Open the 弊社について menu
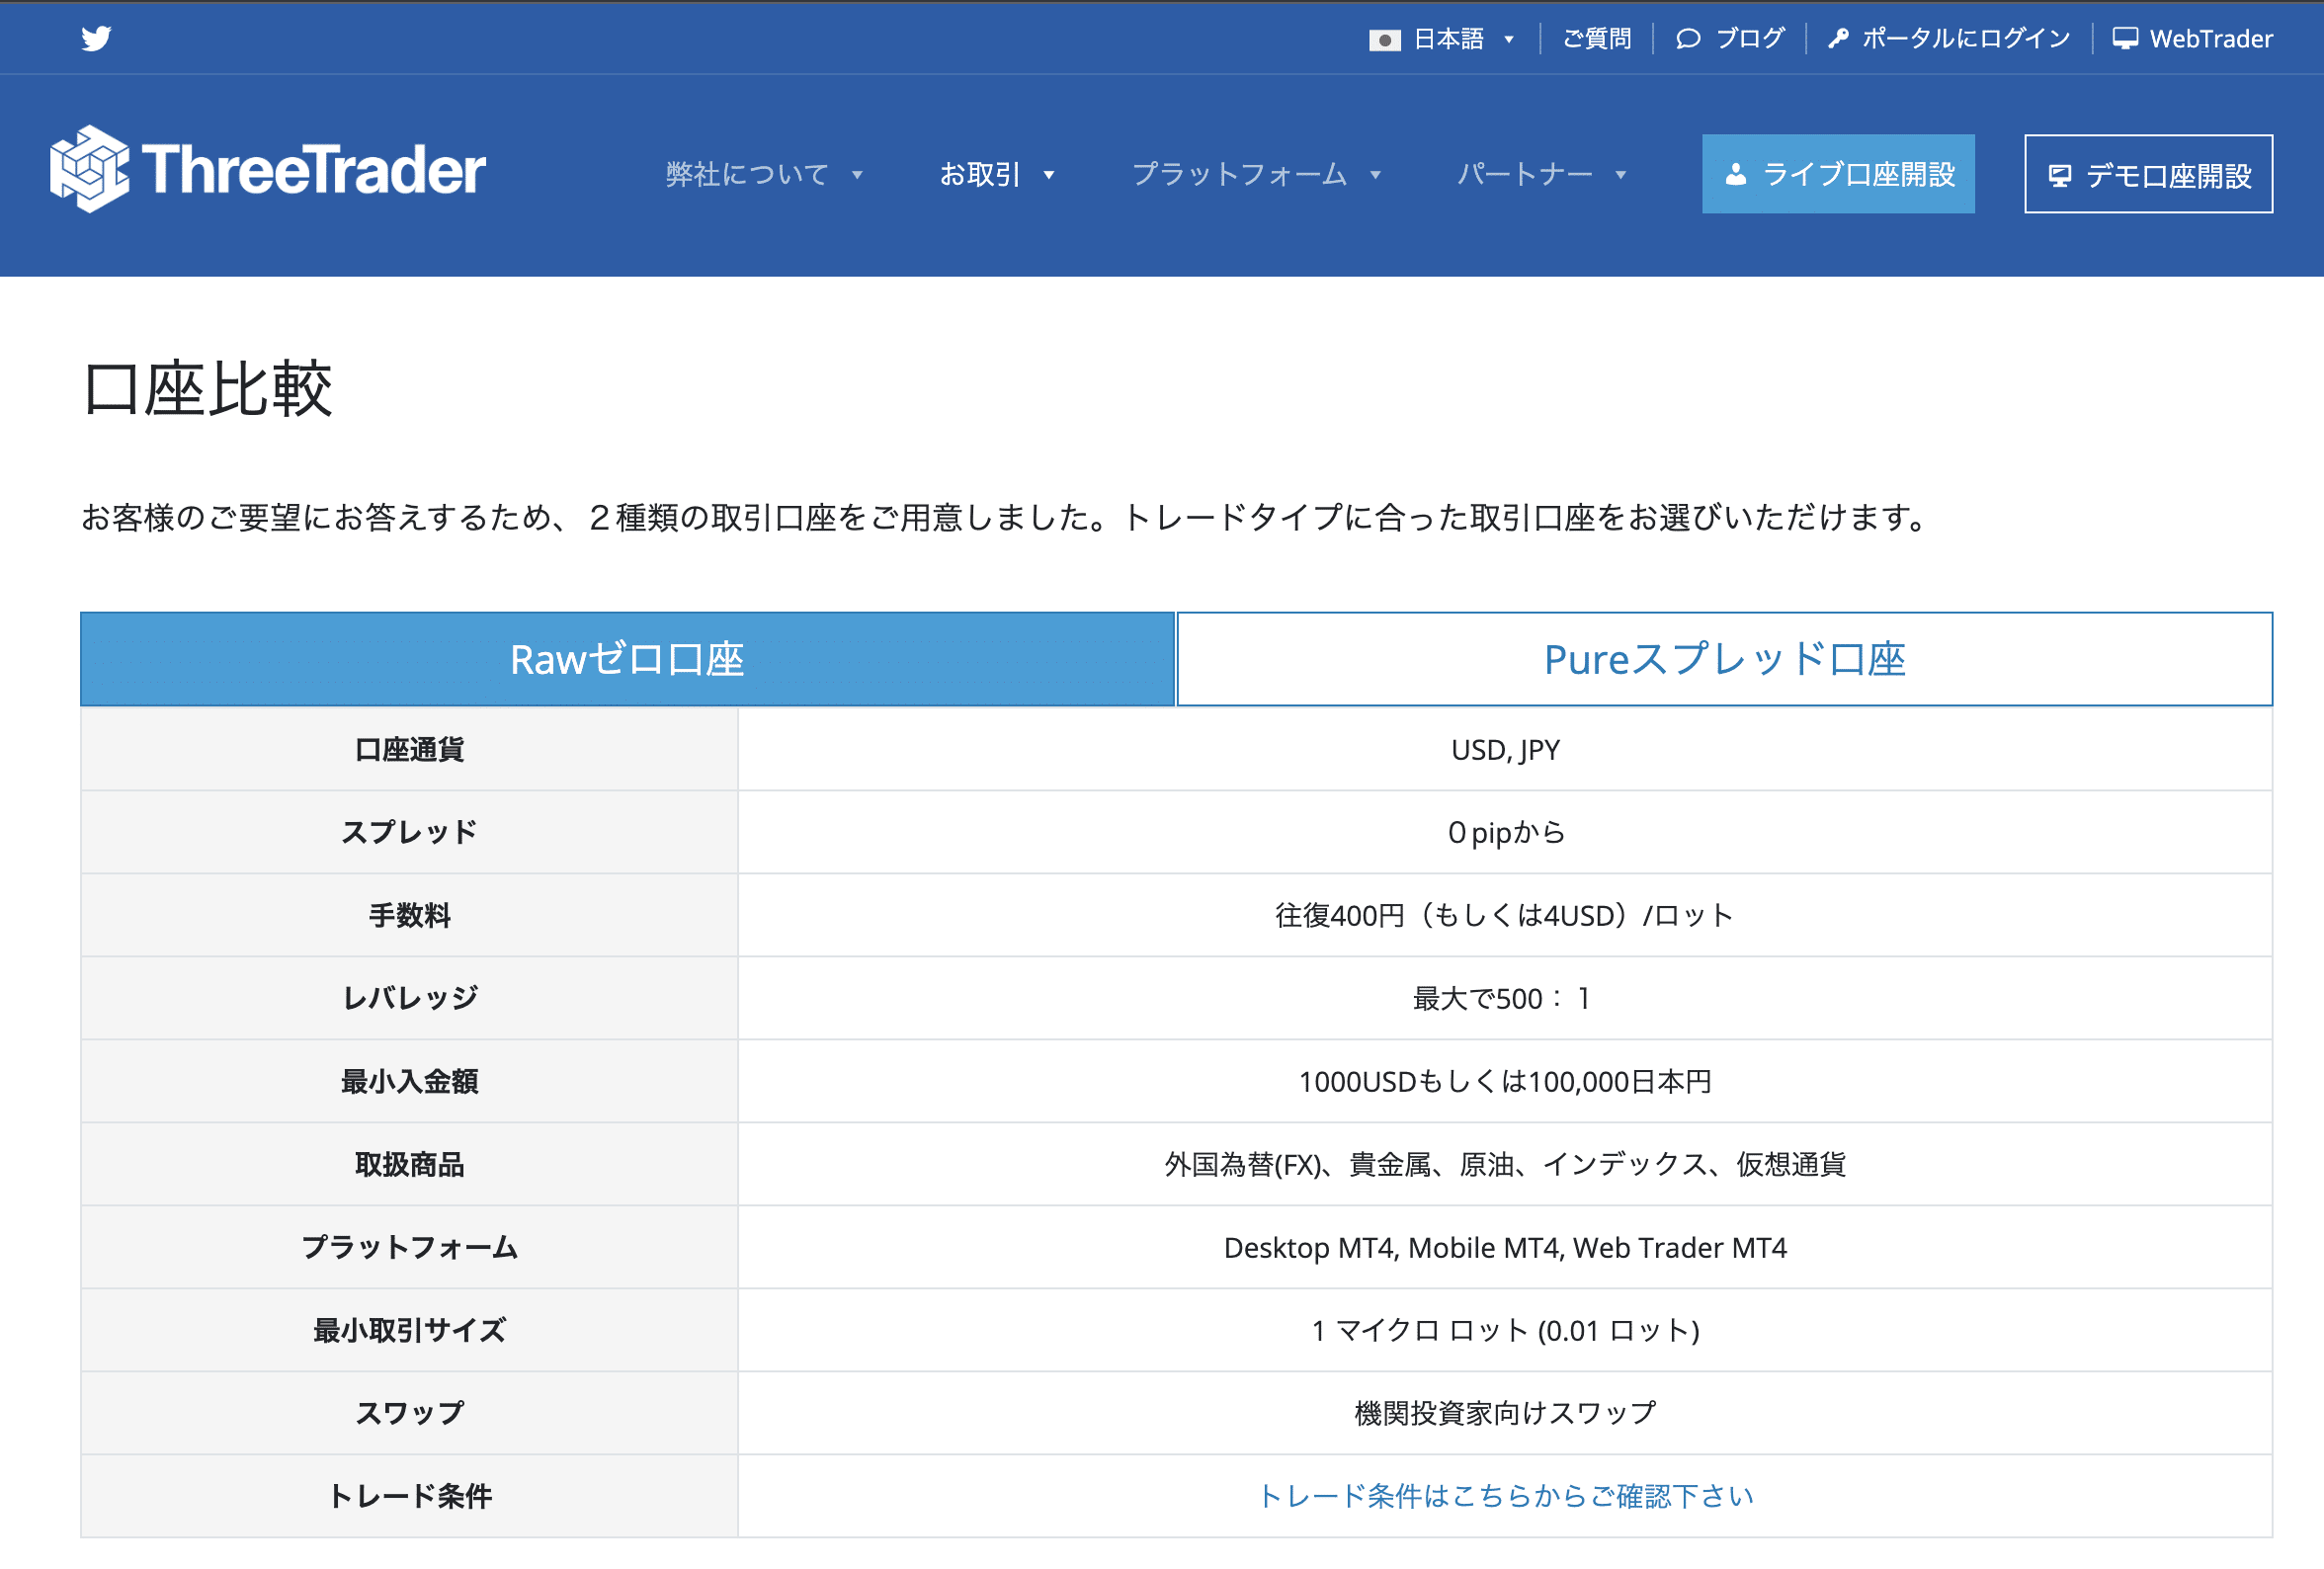This screenshot has width=2324, height=1569. [x=747, y=174]
